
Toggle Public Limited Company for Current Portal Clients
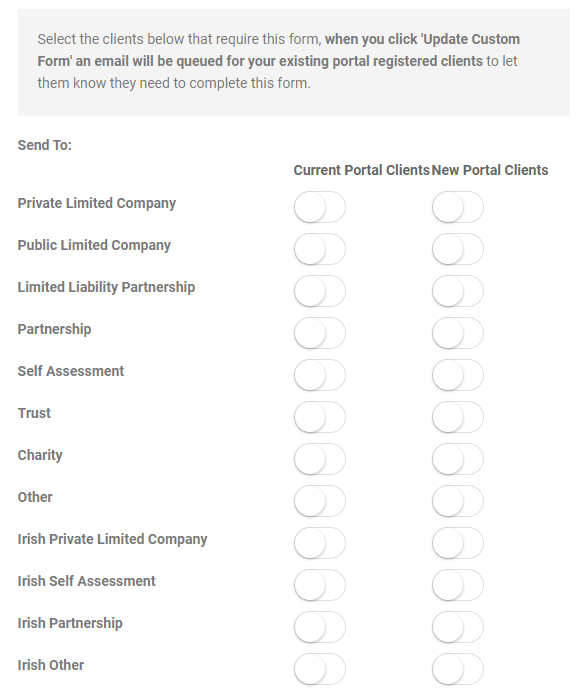320,249
